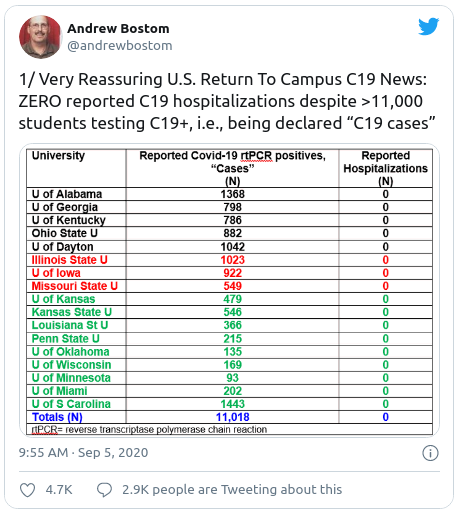
Task: Click the Totals (N) row showing 11,018
Action: 229,417
